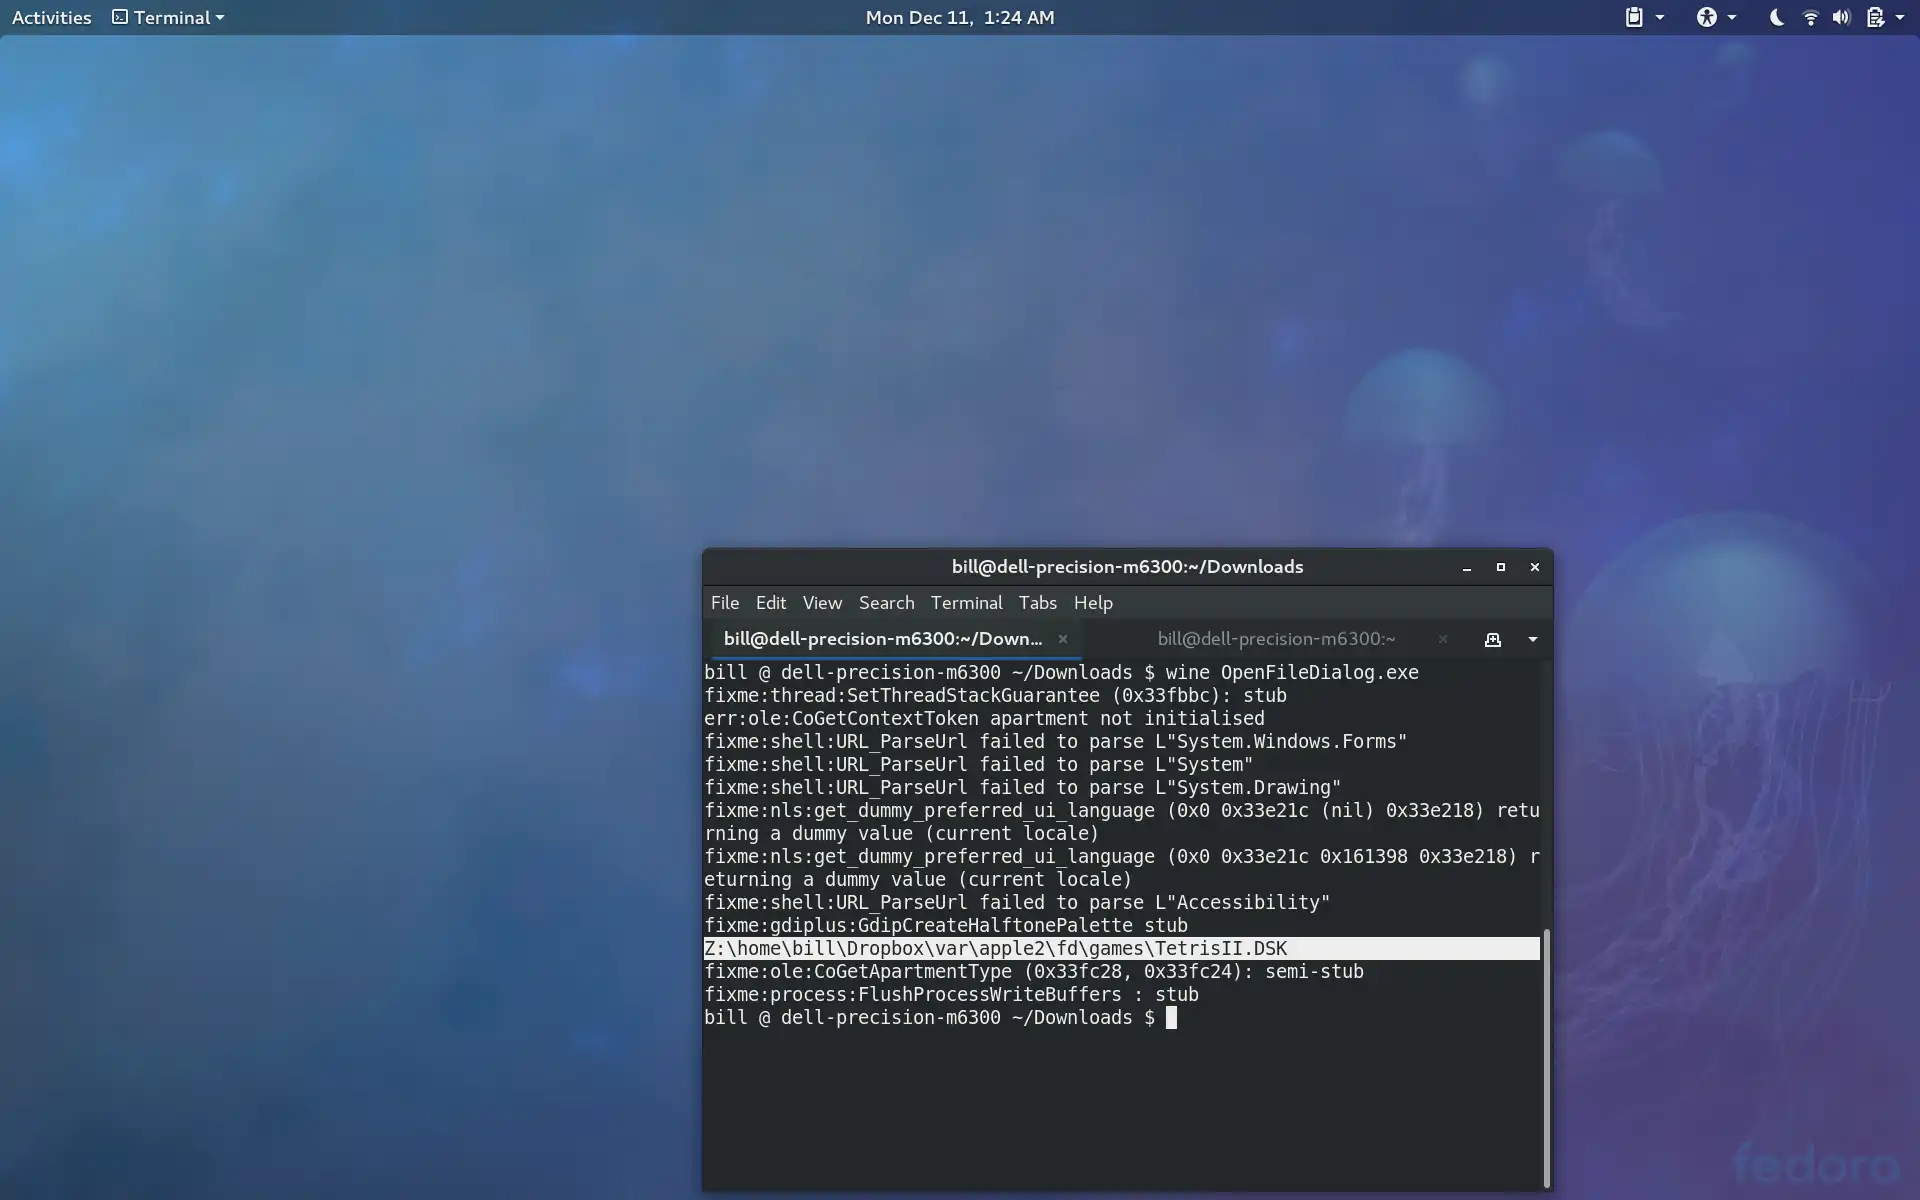
Task: Expand the terminal tabs dropdown arrow
Action: 1532,639
